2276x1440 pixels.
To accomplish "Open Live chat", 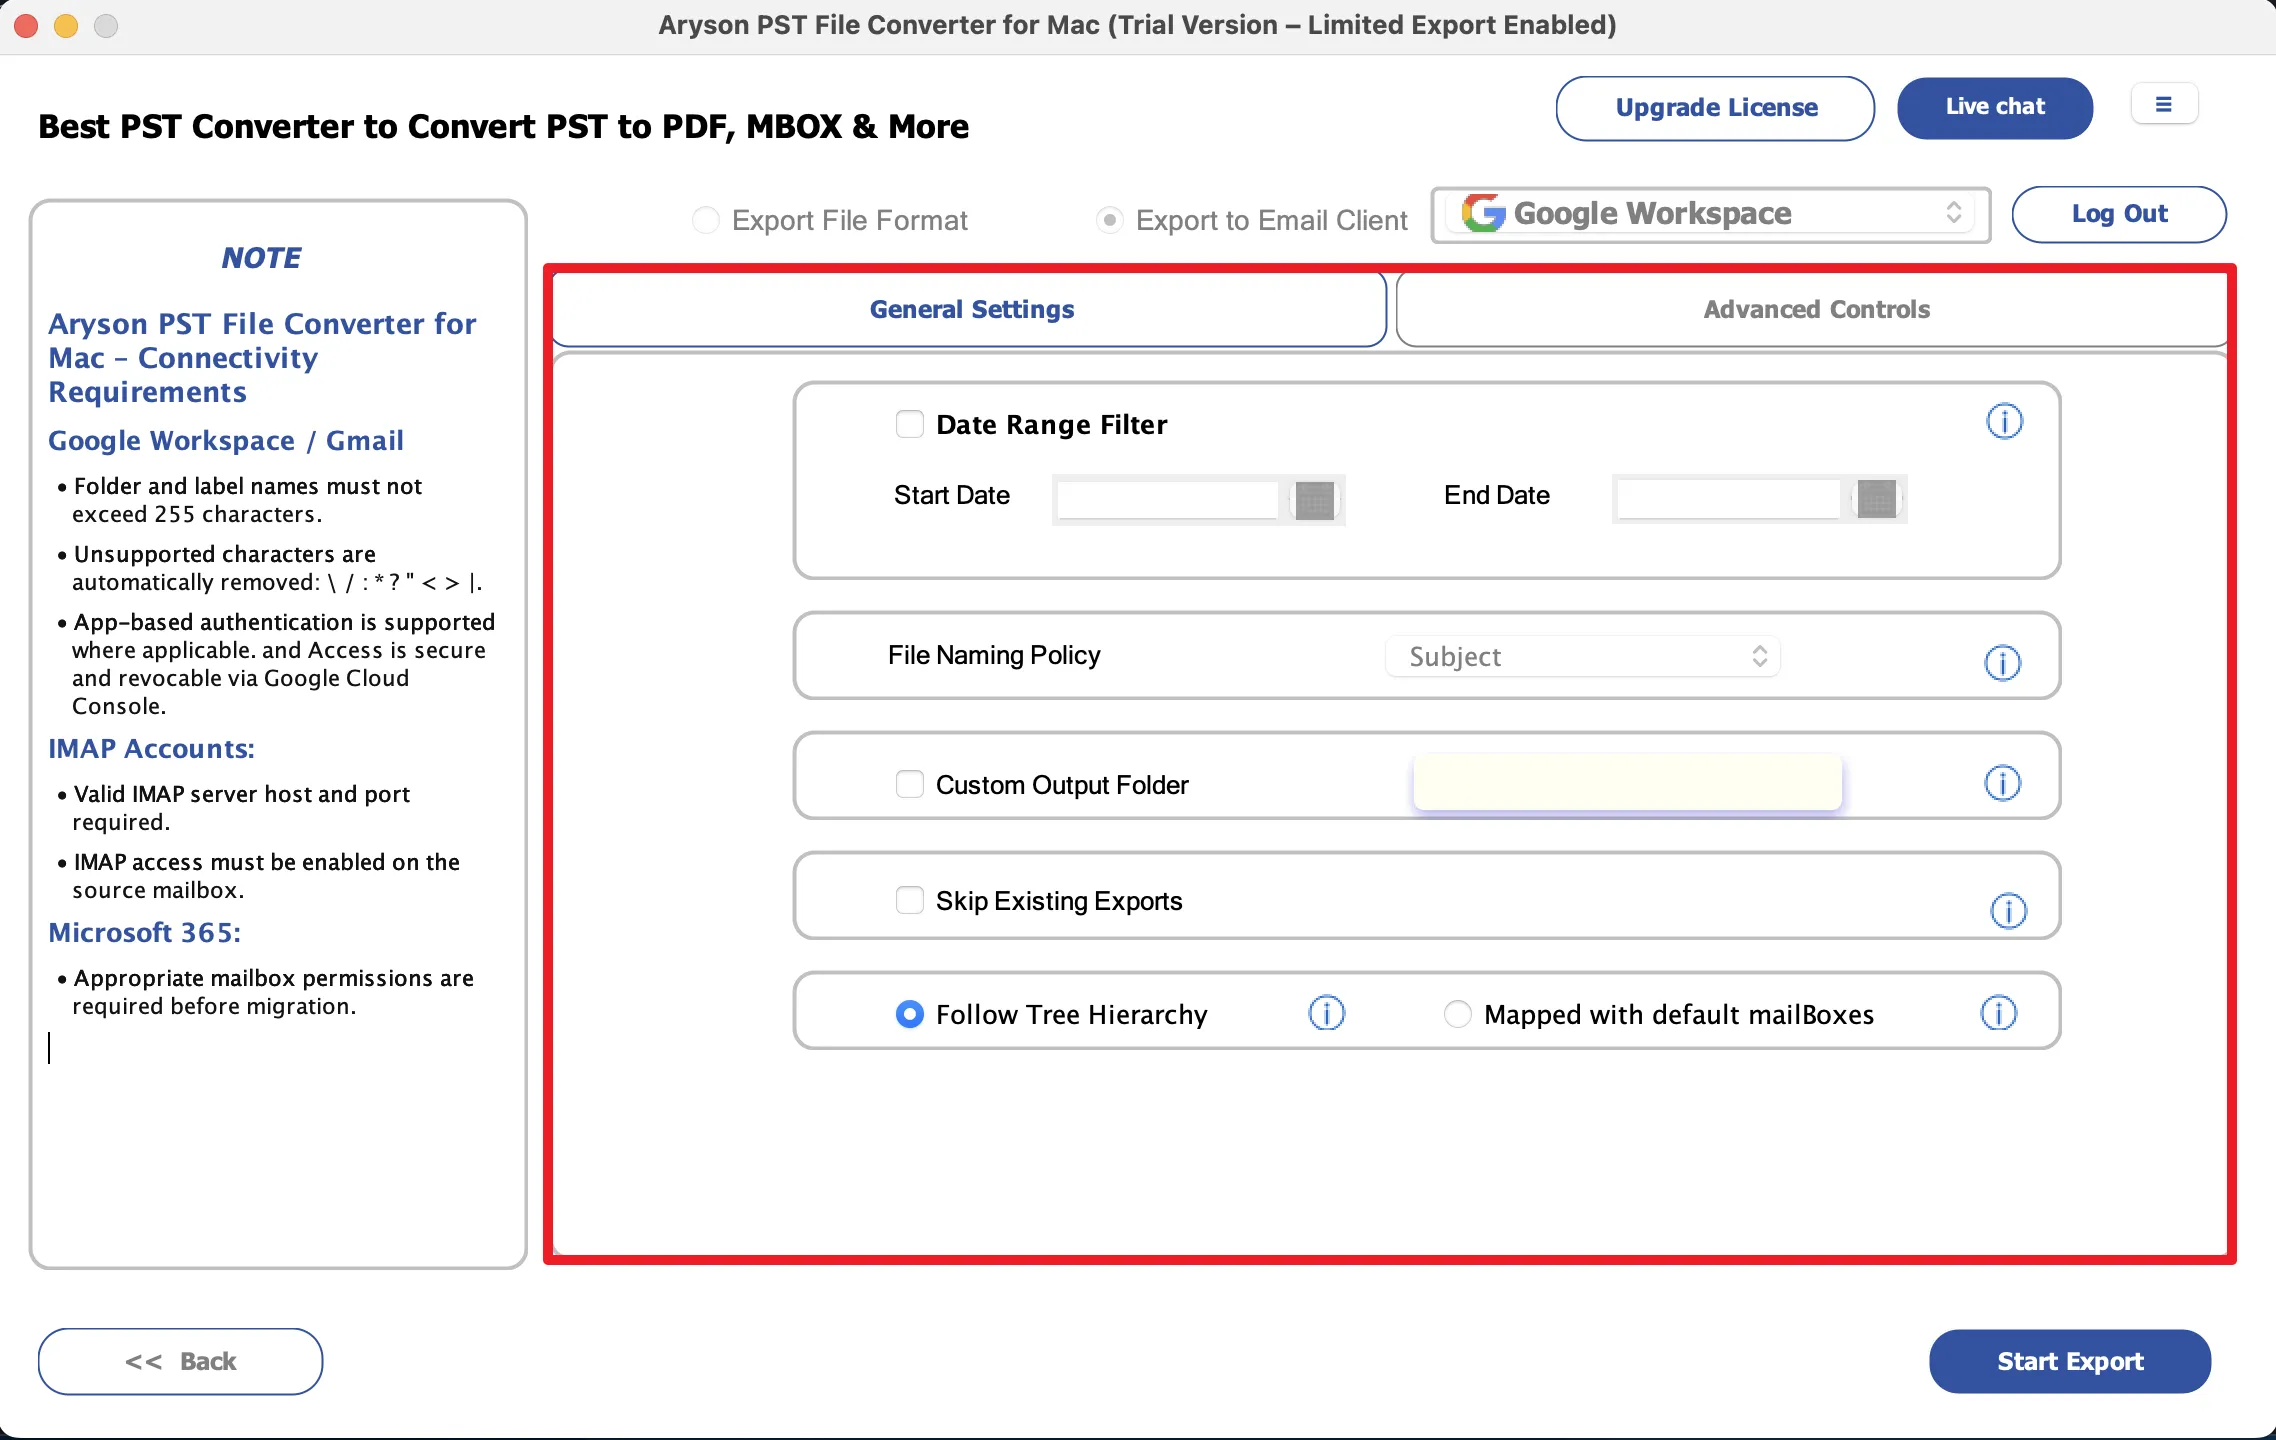I will tap(1995, 107).
